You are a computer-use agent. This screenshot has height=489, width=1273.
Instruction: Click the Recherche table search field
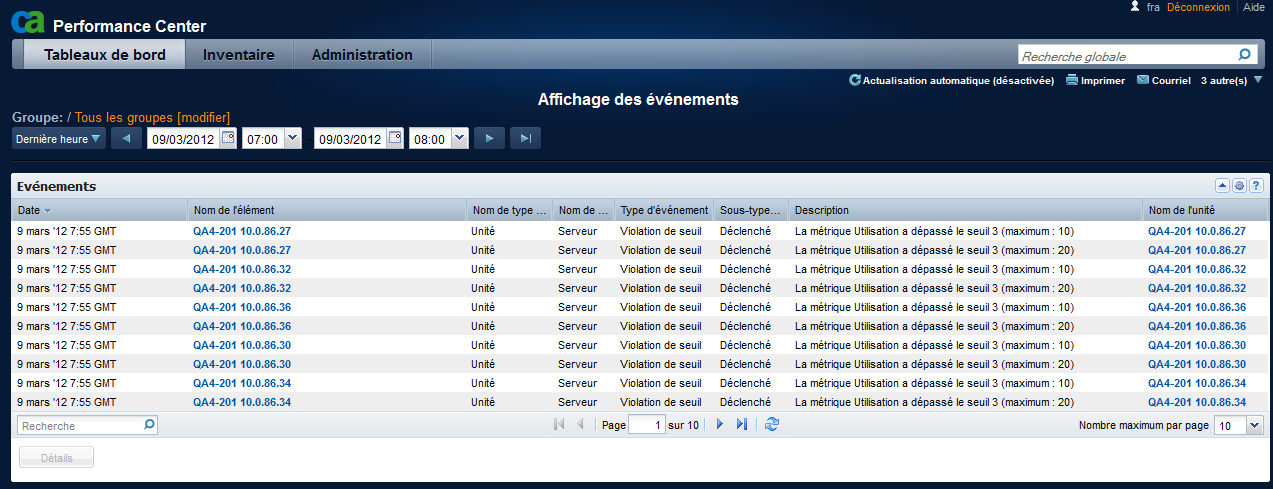point(80,426)
